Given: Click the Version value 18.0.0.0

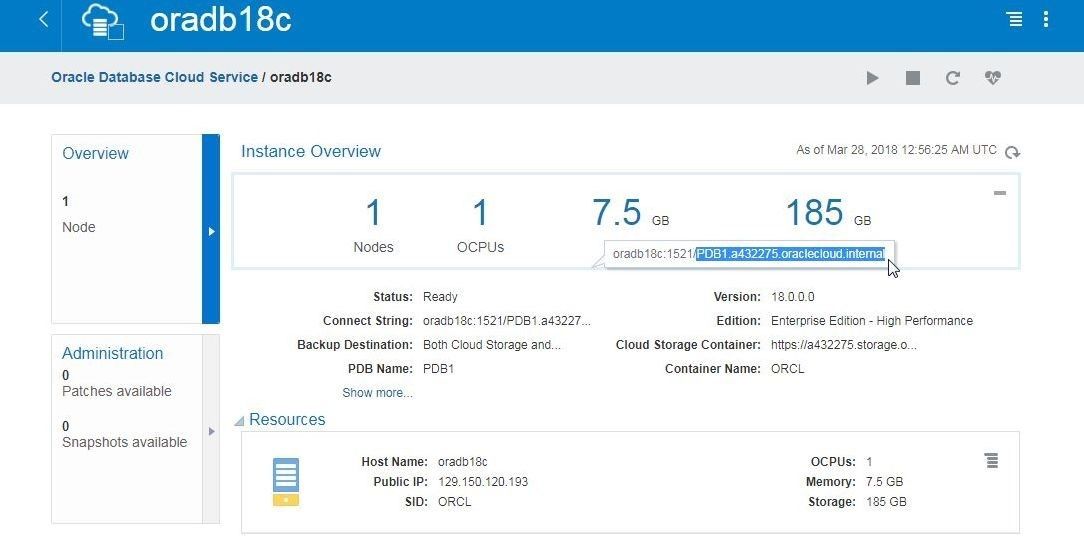Looking at the screenshot, I should click(792, 297).
